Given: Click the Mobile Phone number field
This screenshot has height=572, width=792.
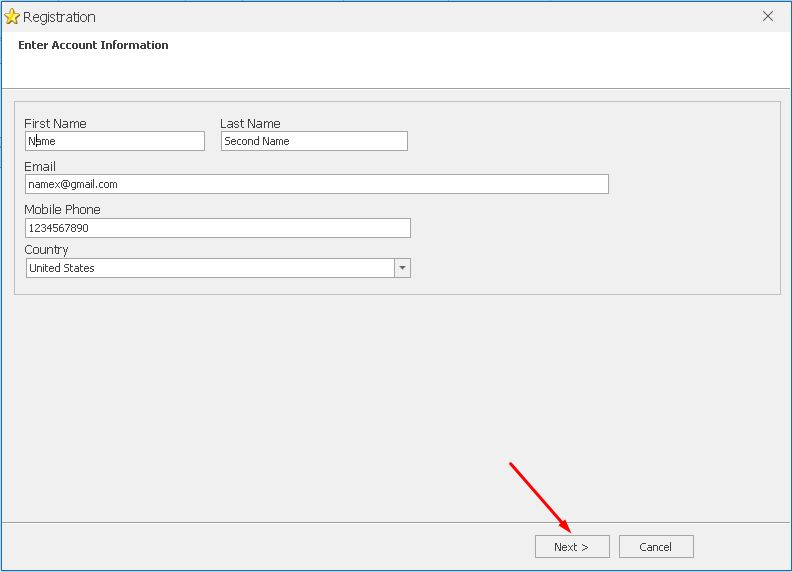Looking at the screenshot, I should click(218, 228).
